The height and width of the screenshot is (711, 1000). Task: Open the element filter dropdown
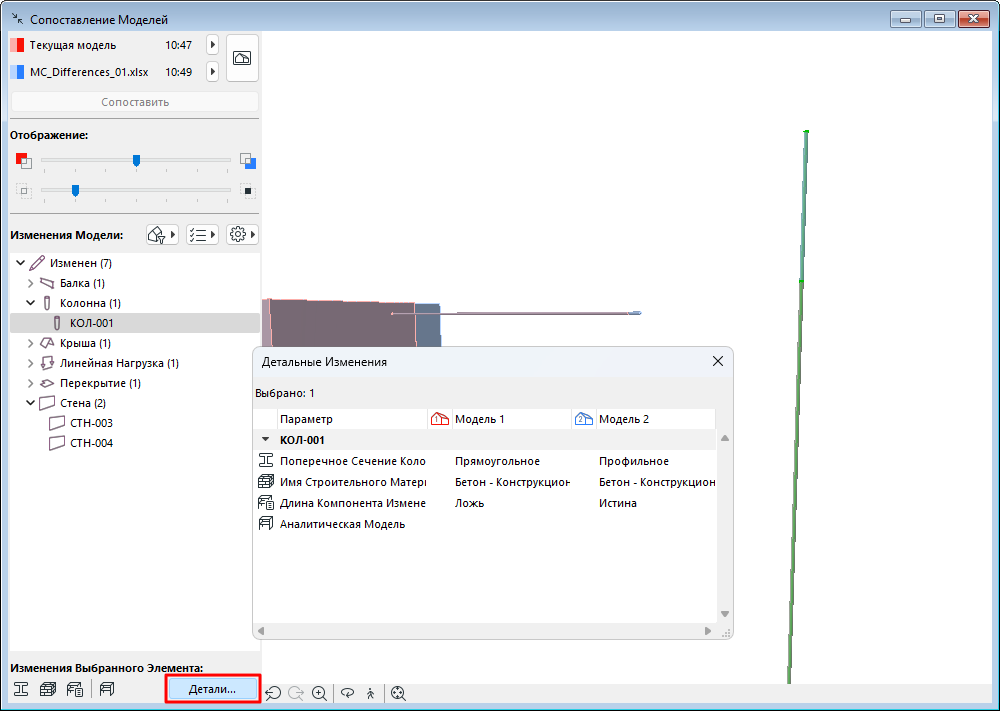162,235
